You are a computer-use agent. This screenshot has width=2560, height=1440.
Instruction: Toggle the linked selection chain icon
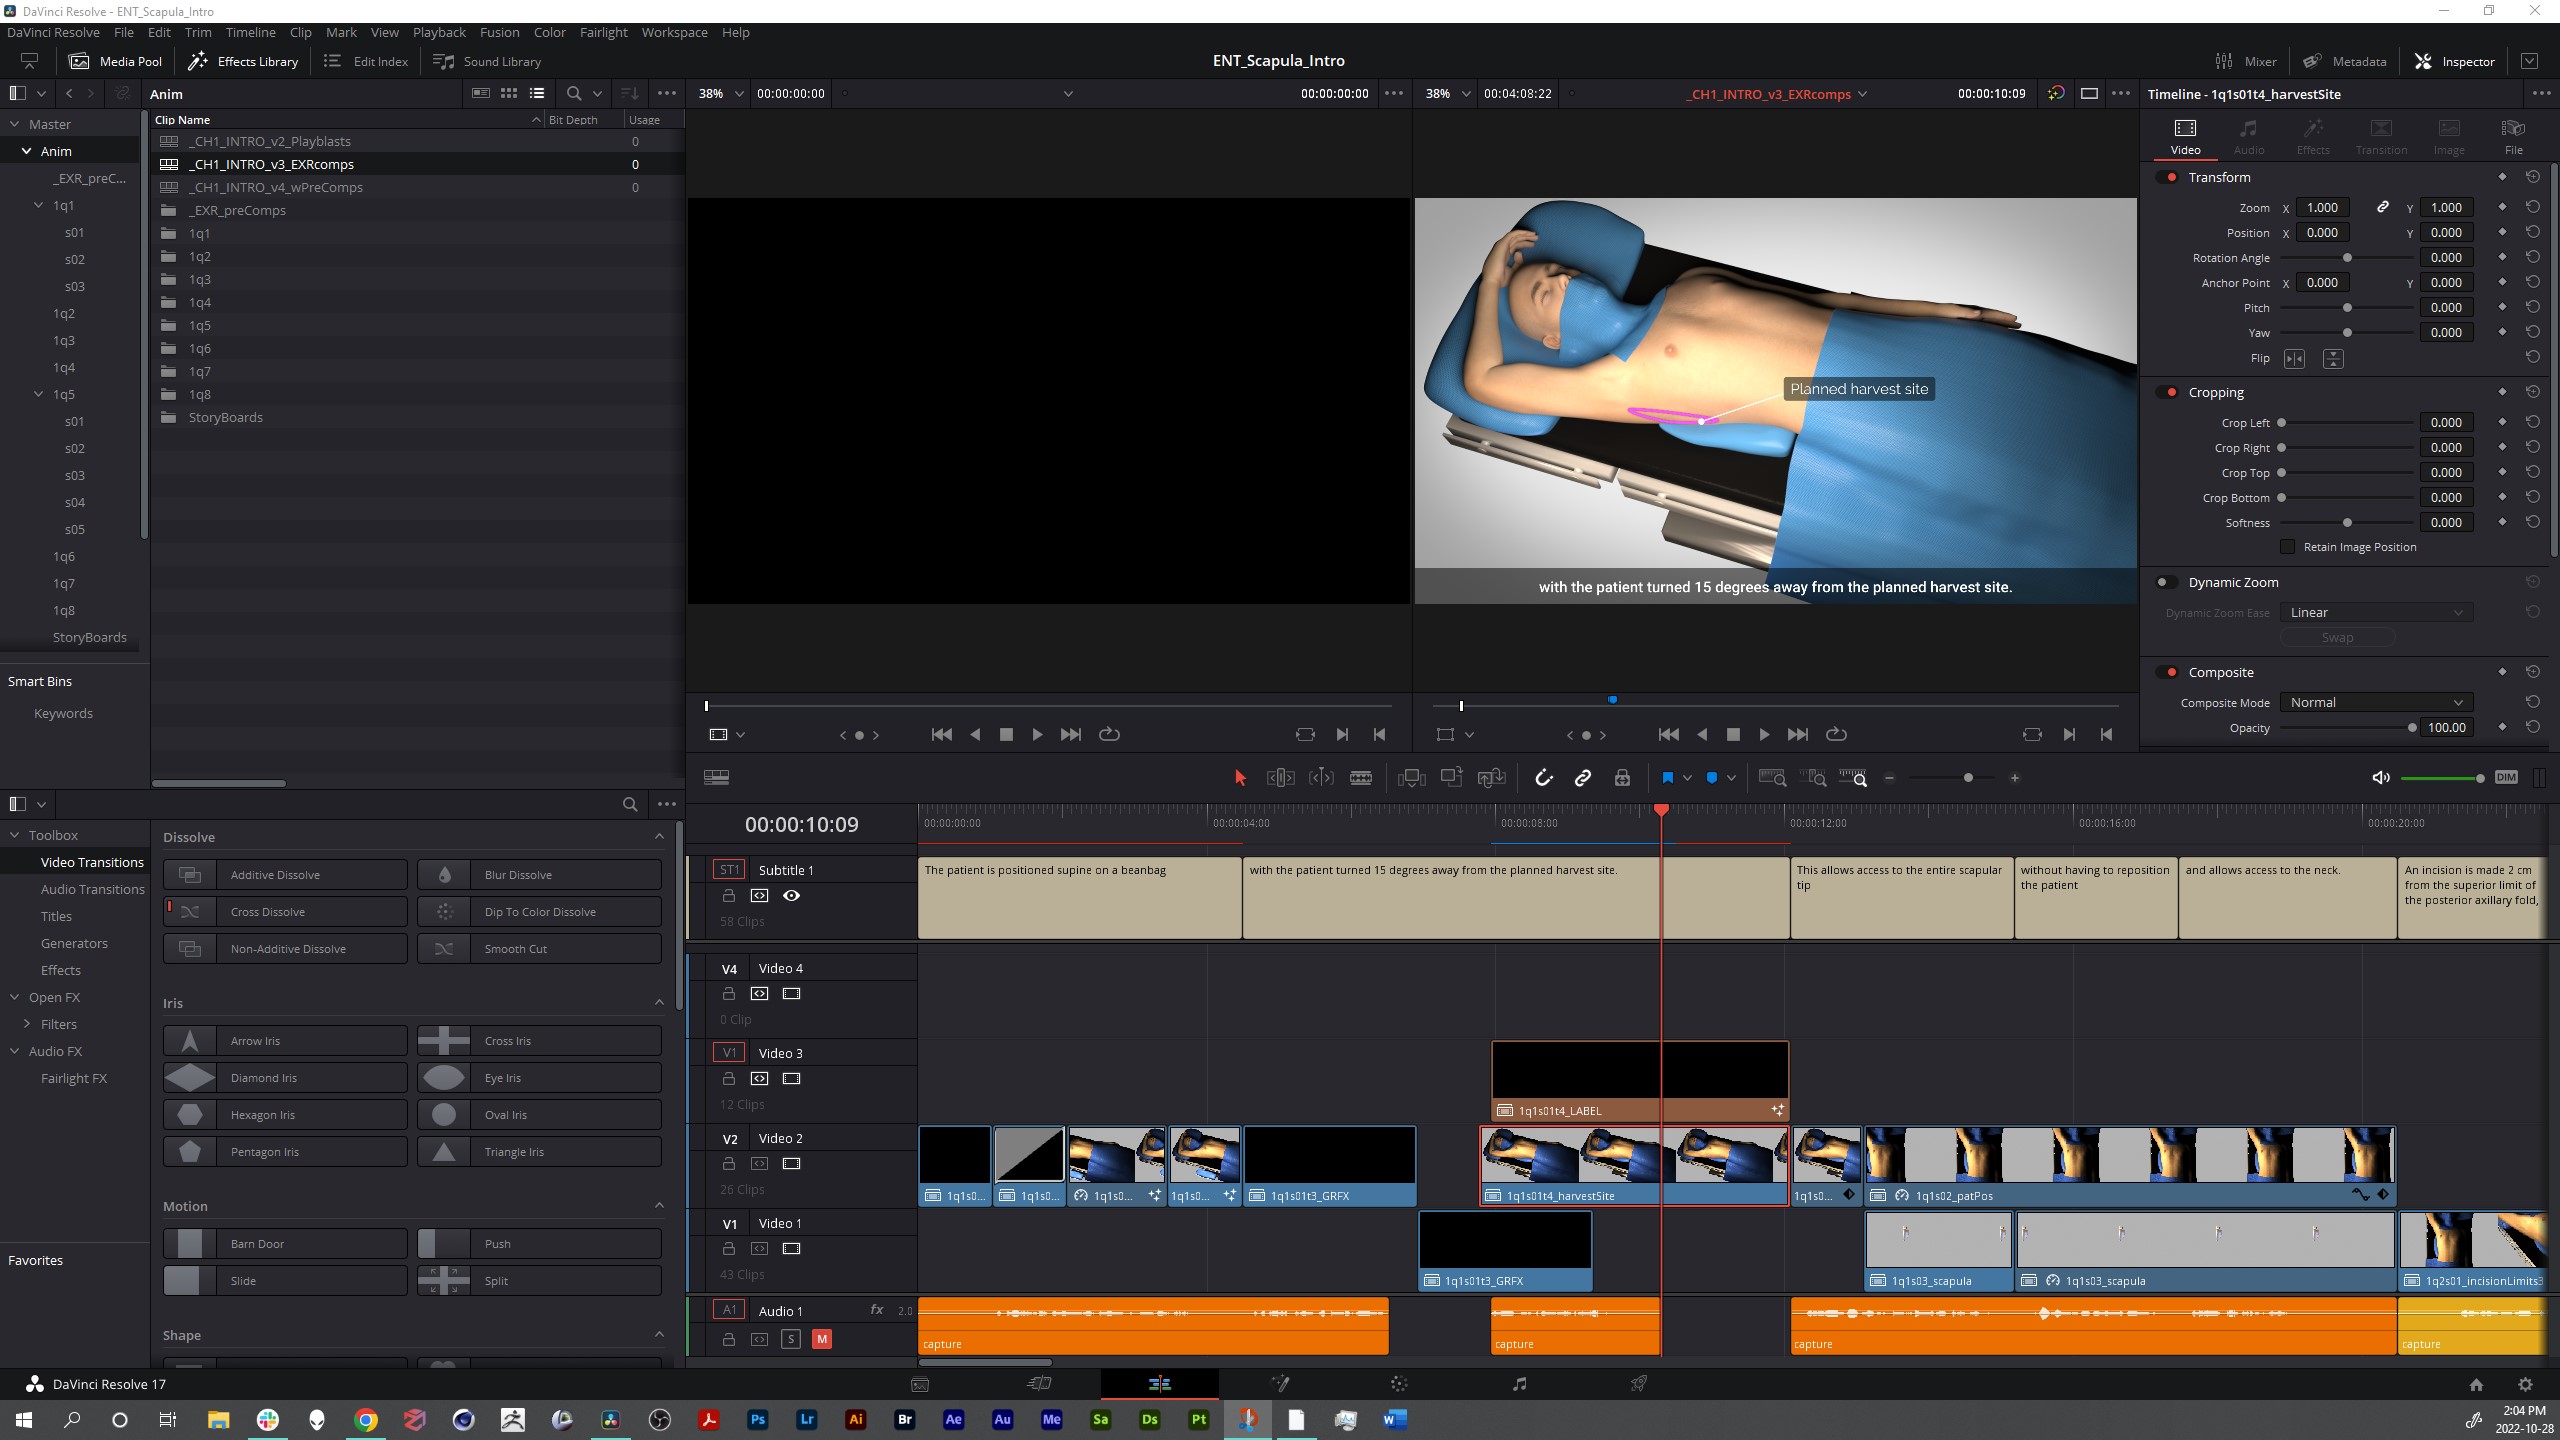pyautogui.click(x=1582, y=778)
